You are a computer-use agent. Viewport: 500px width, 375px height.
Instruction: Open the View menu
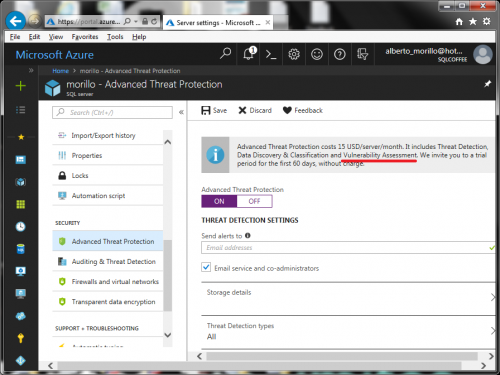pyautogui.click(x=56, y=37)
